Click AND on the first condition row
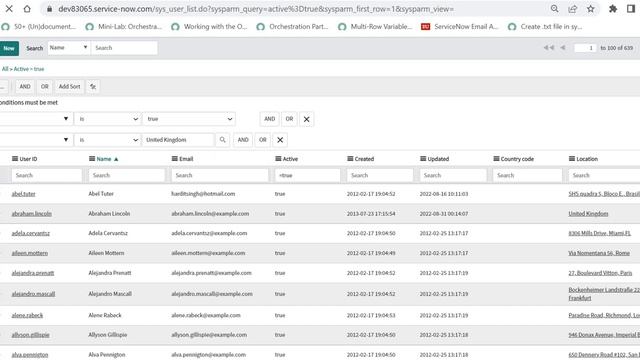 pos(269,119)
